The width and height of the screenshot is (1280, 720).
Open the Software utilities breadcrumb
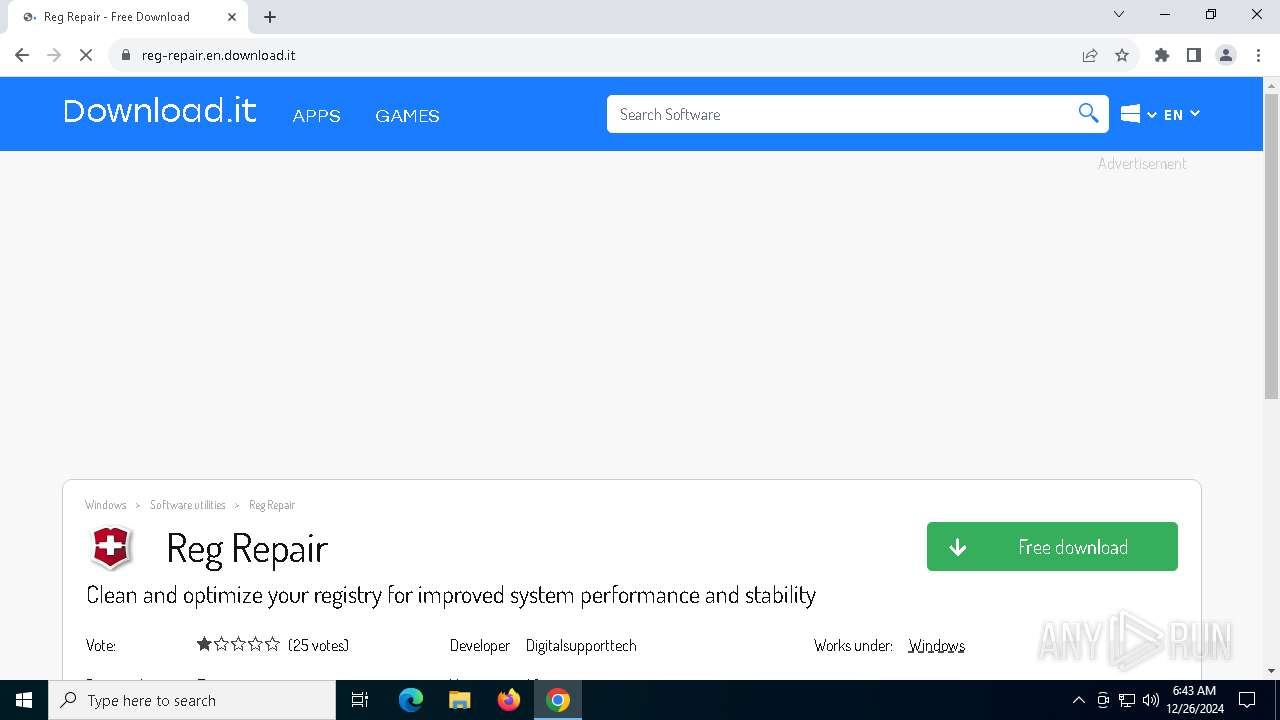[188, 505]
